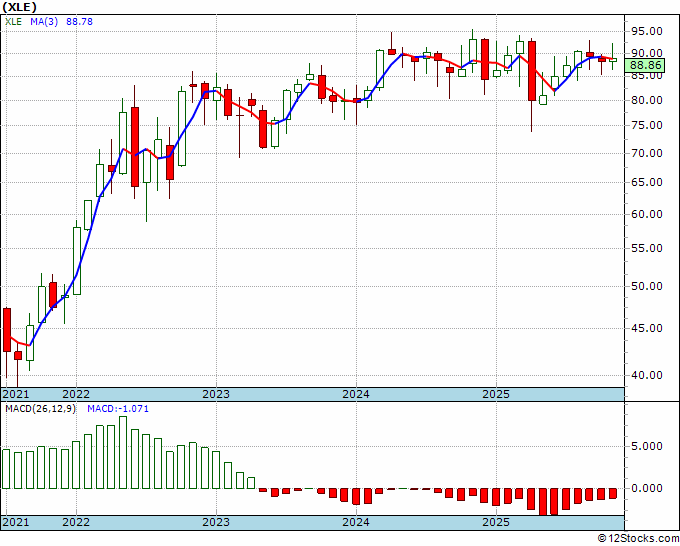The height and width of the screenshot is (546, 680).
Task: Click the 5.000 MACD axis label
Action: (x=647, y=446)
